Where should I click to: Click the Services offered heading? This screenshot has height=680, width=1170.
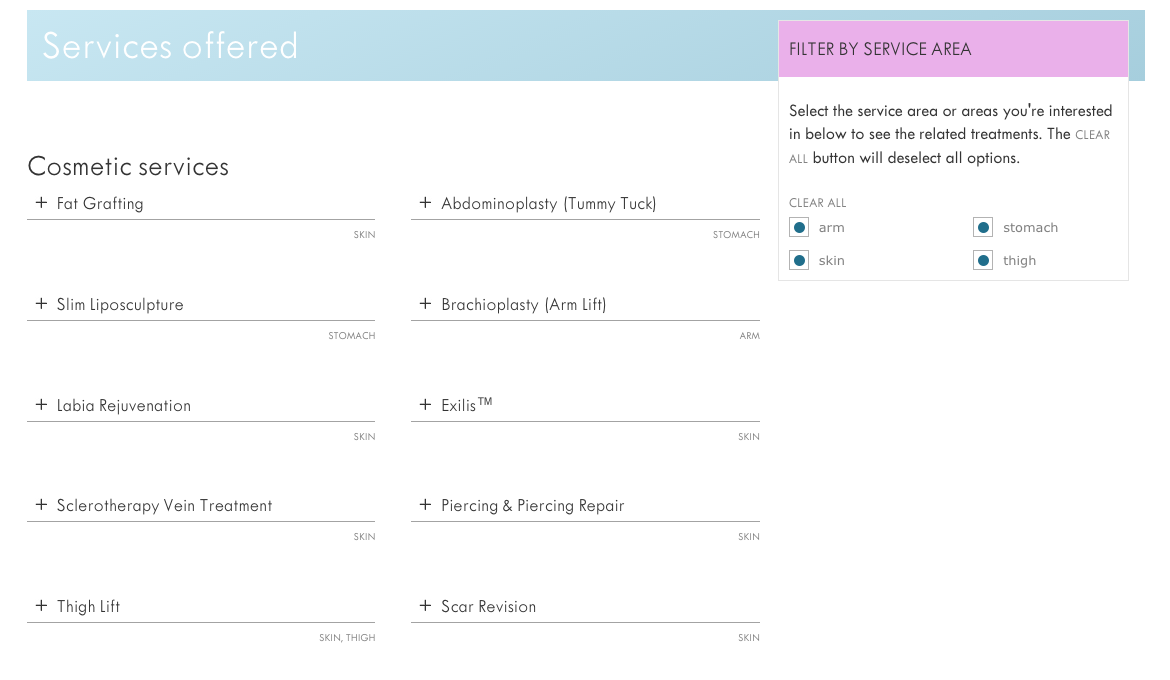170,46
